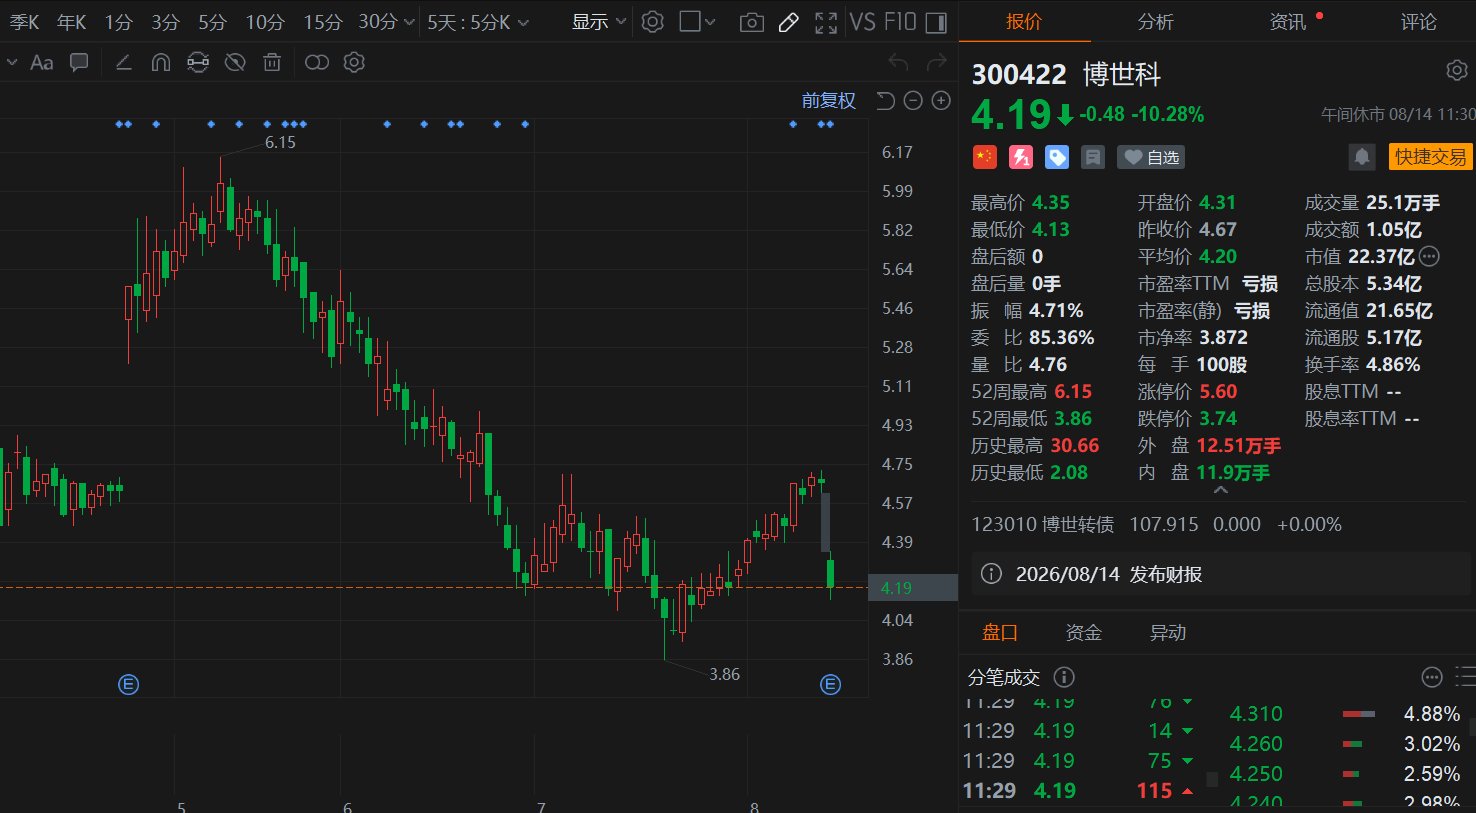Image resolution: width=1476 pixels, height=813 pixels.
Task: Expand the drawing tool chevron at left
Action: pos(12,63)
